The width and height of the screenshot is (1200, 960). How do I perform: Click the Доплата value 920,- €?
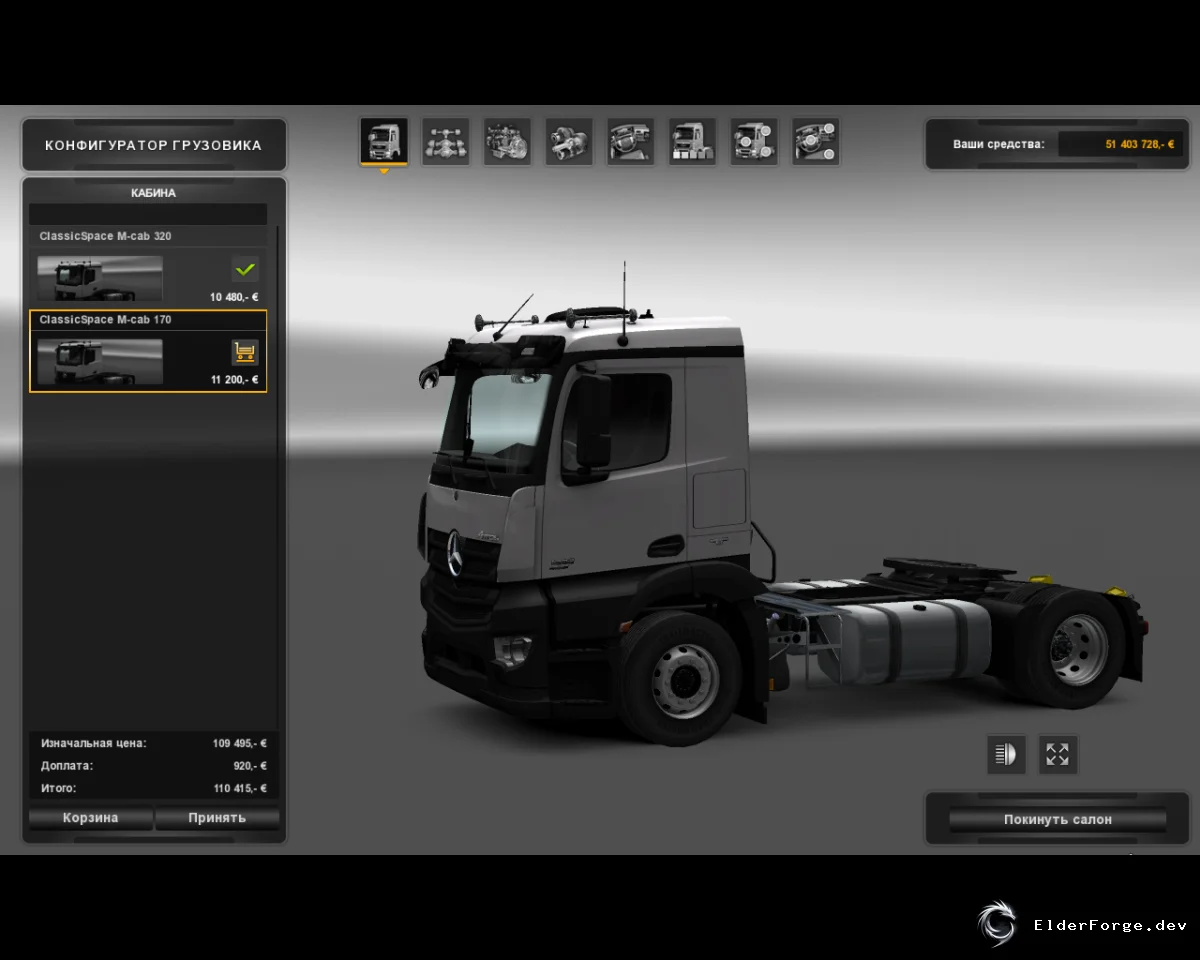pos(250,766)
